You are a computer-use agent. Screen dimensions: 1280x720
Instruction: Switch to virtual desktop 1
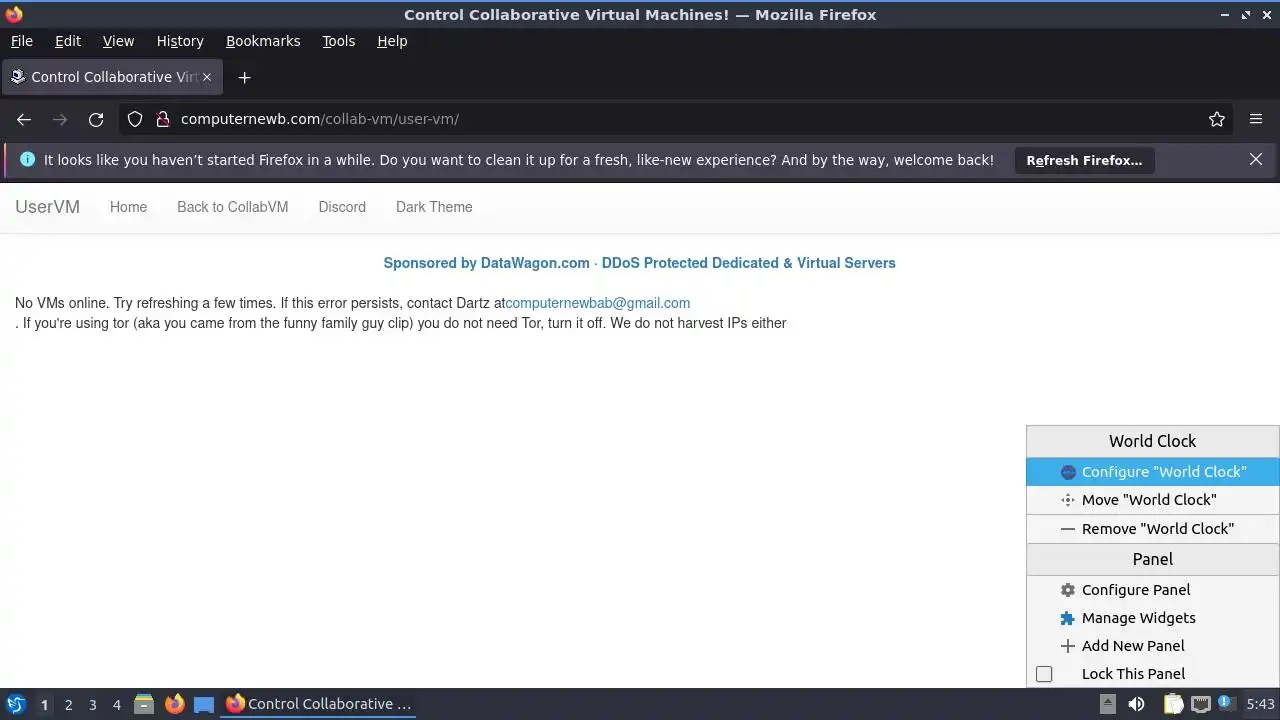44,705
